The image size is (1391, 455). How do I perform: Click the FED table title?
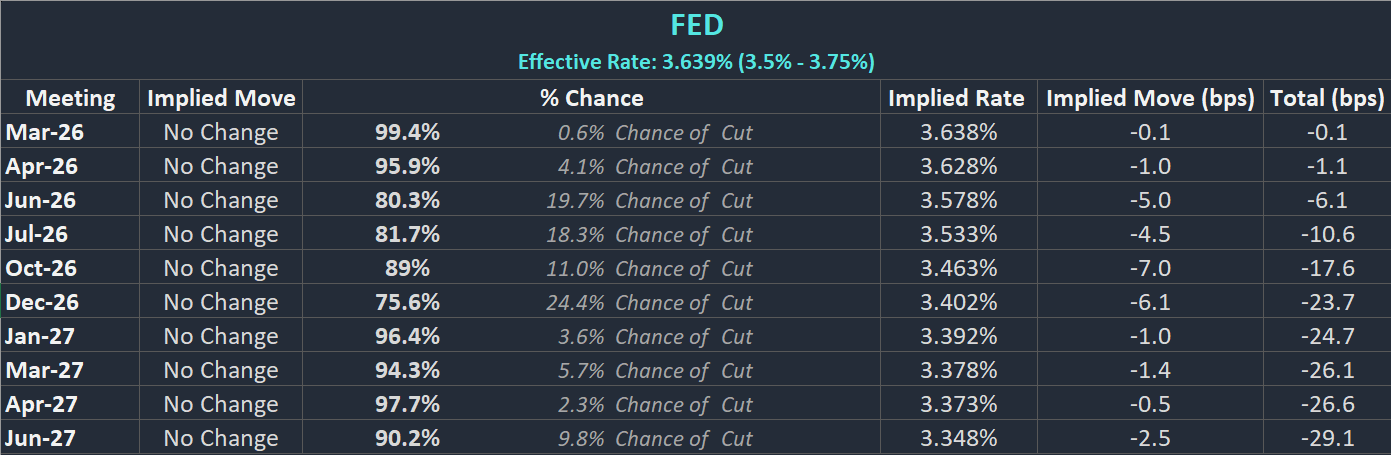(x=696, y=26)
